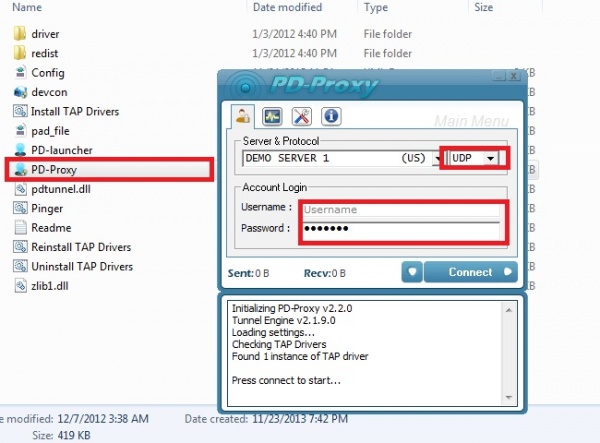600x443 pixels.
Task: Switch to the traffic monitor tab
Action: coord(272,116)
